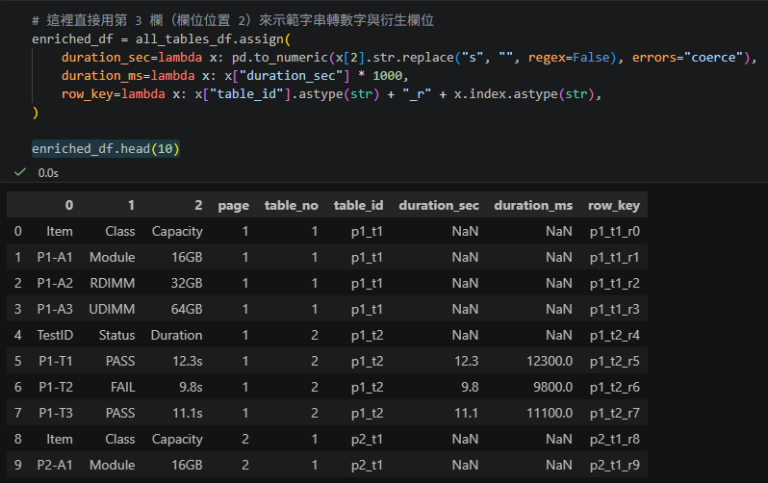
Task: Click the cell P1-A1
Action: [55, 257]
